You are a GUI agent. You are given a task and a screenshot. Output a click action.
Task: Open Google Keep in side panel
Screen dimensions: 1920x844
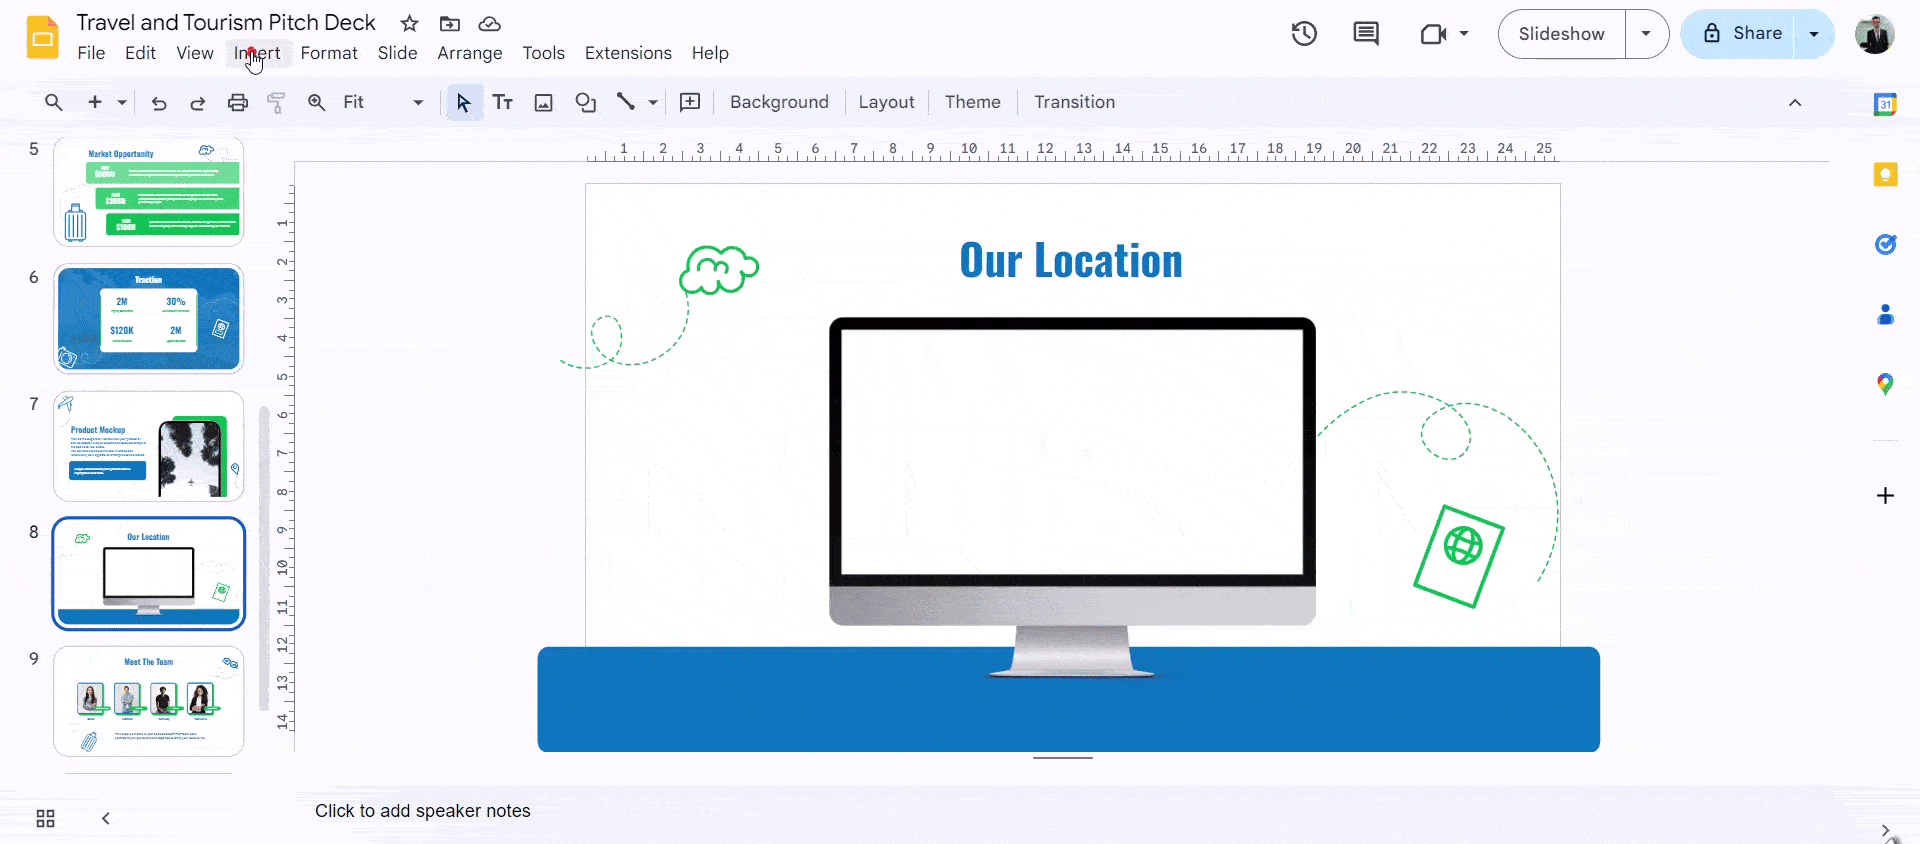[x=1885, y=175]
